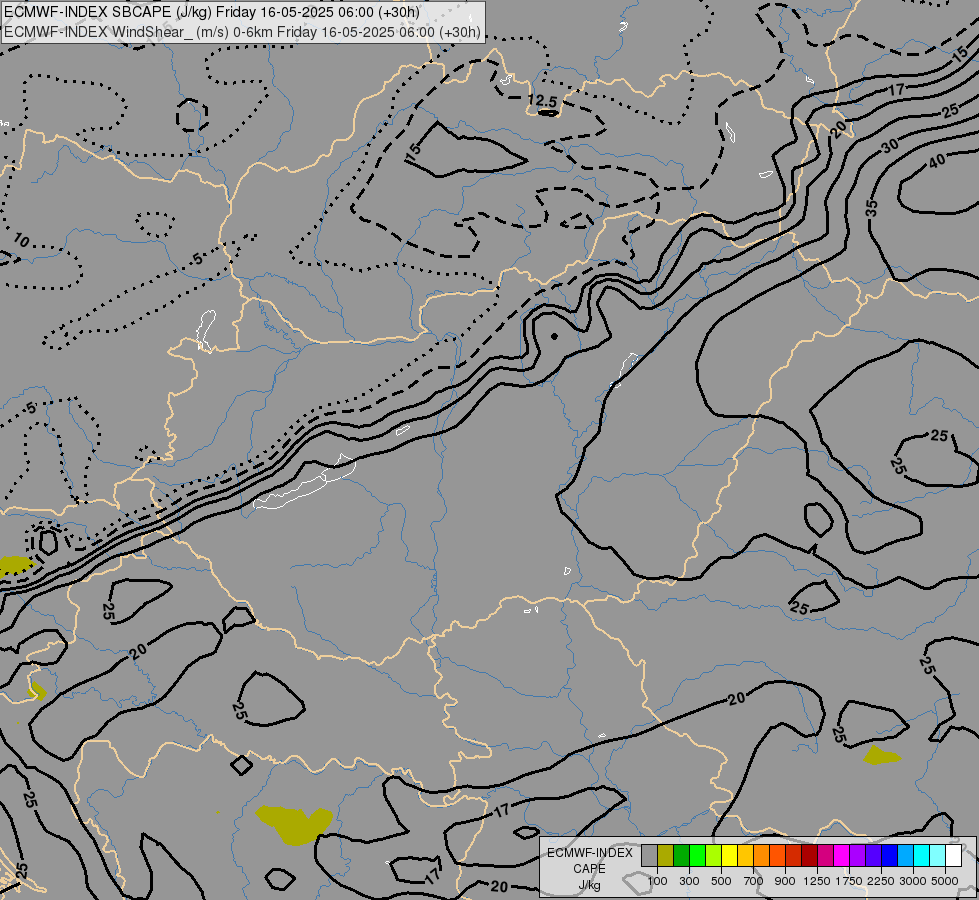Select the white swatch ending the legend

point(953,856)
